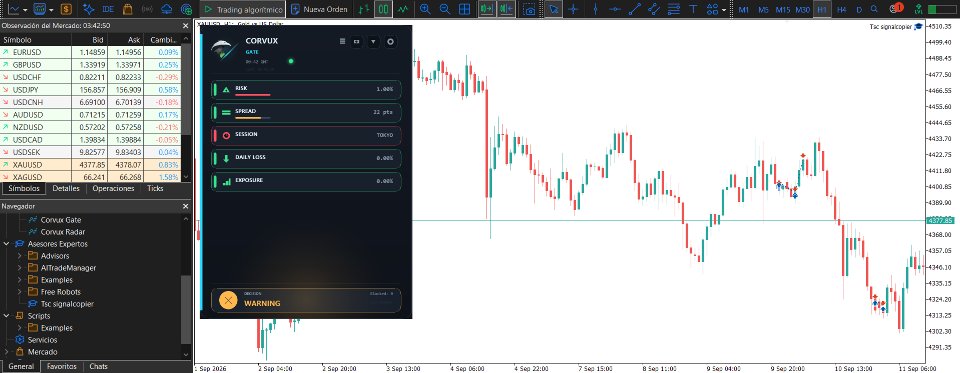Open the Market shopping bag icon
Screen dimensions: 960x373
(127, 9)
